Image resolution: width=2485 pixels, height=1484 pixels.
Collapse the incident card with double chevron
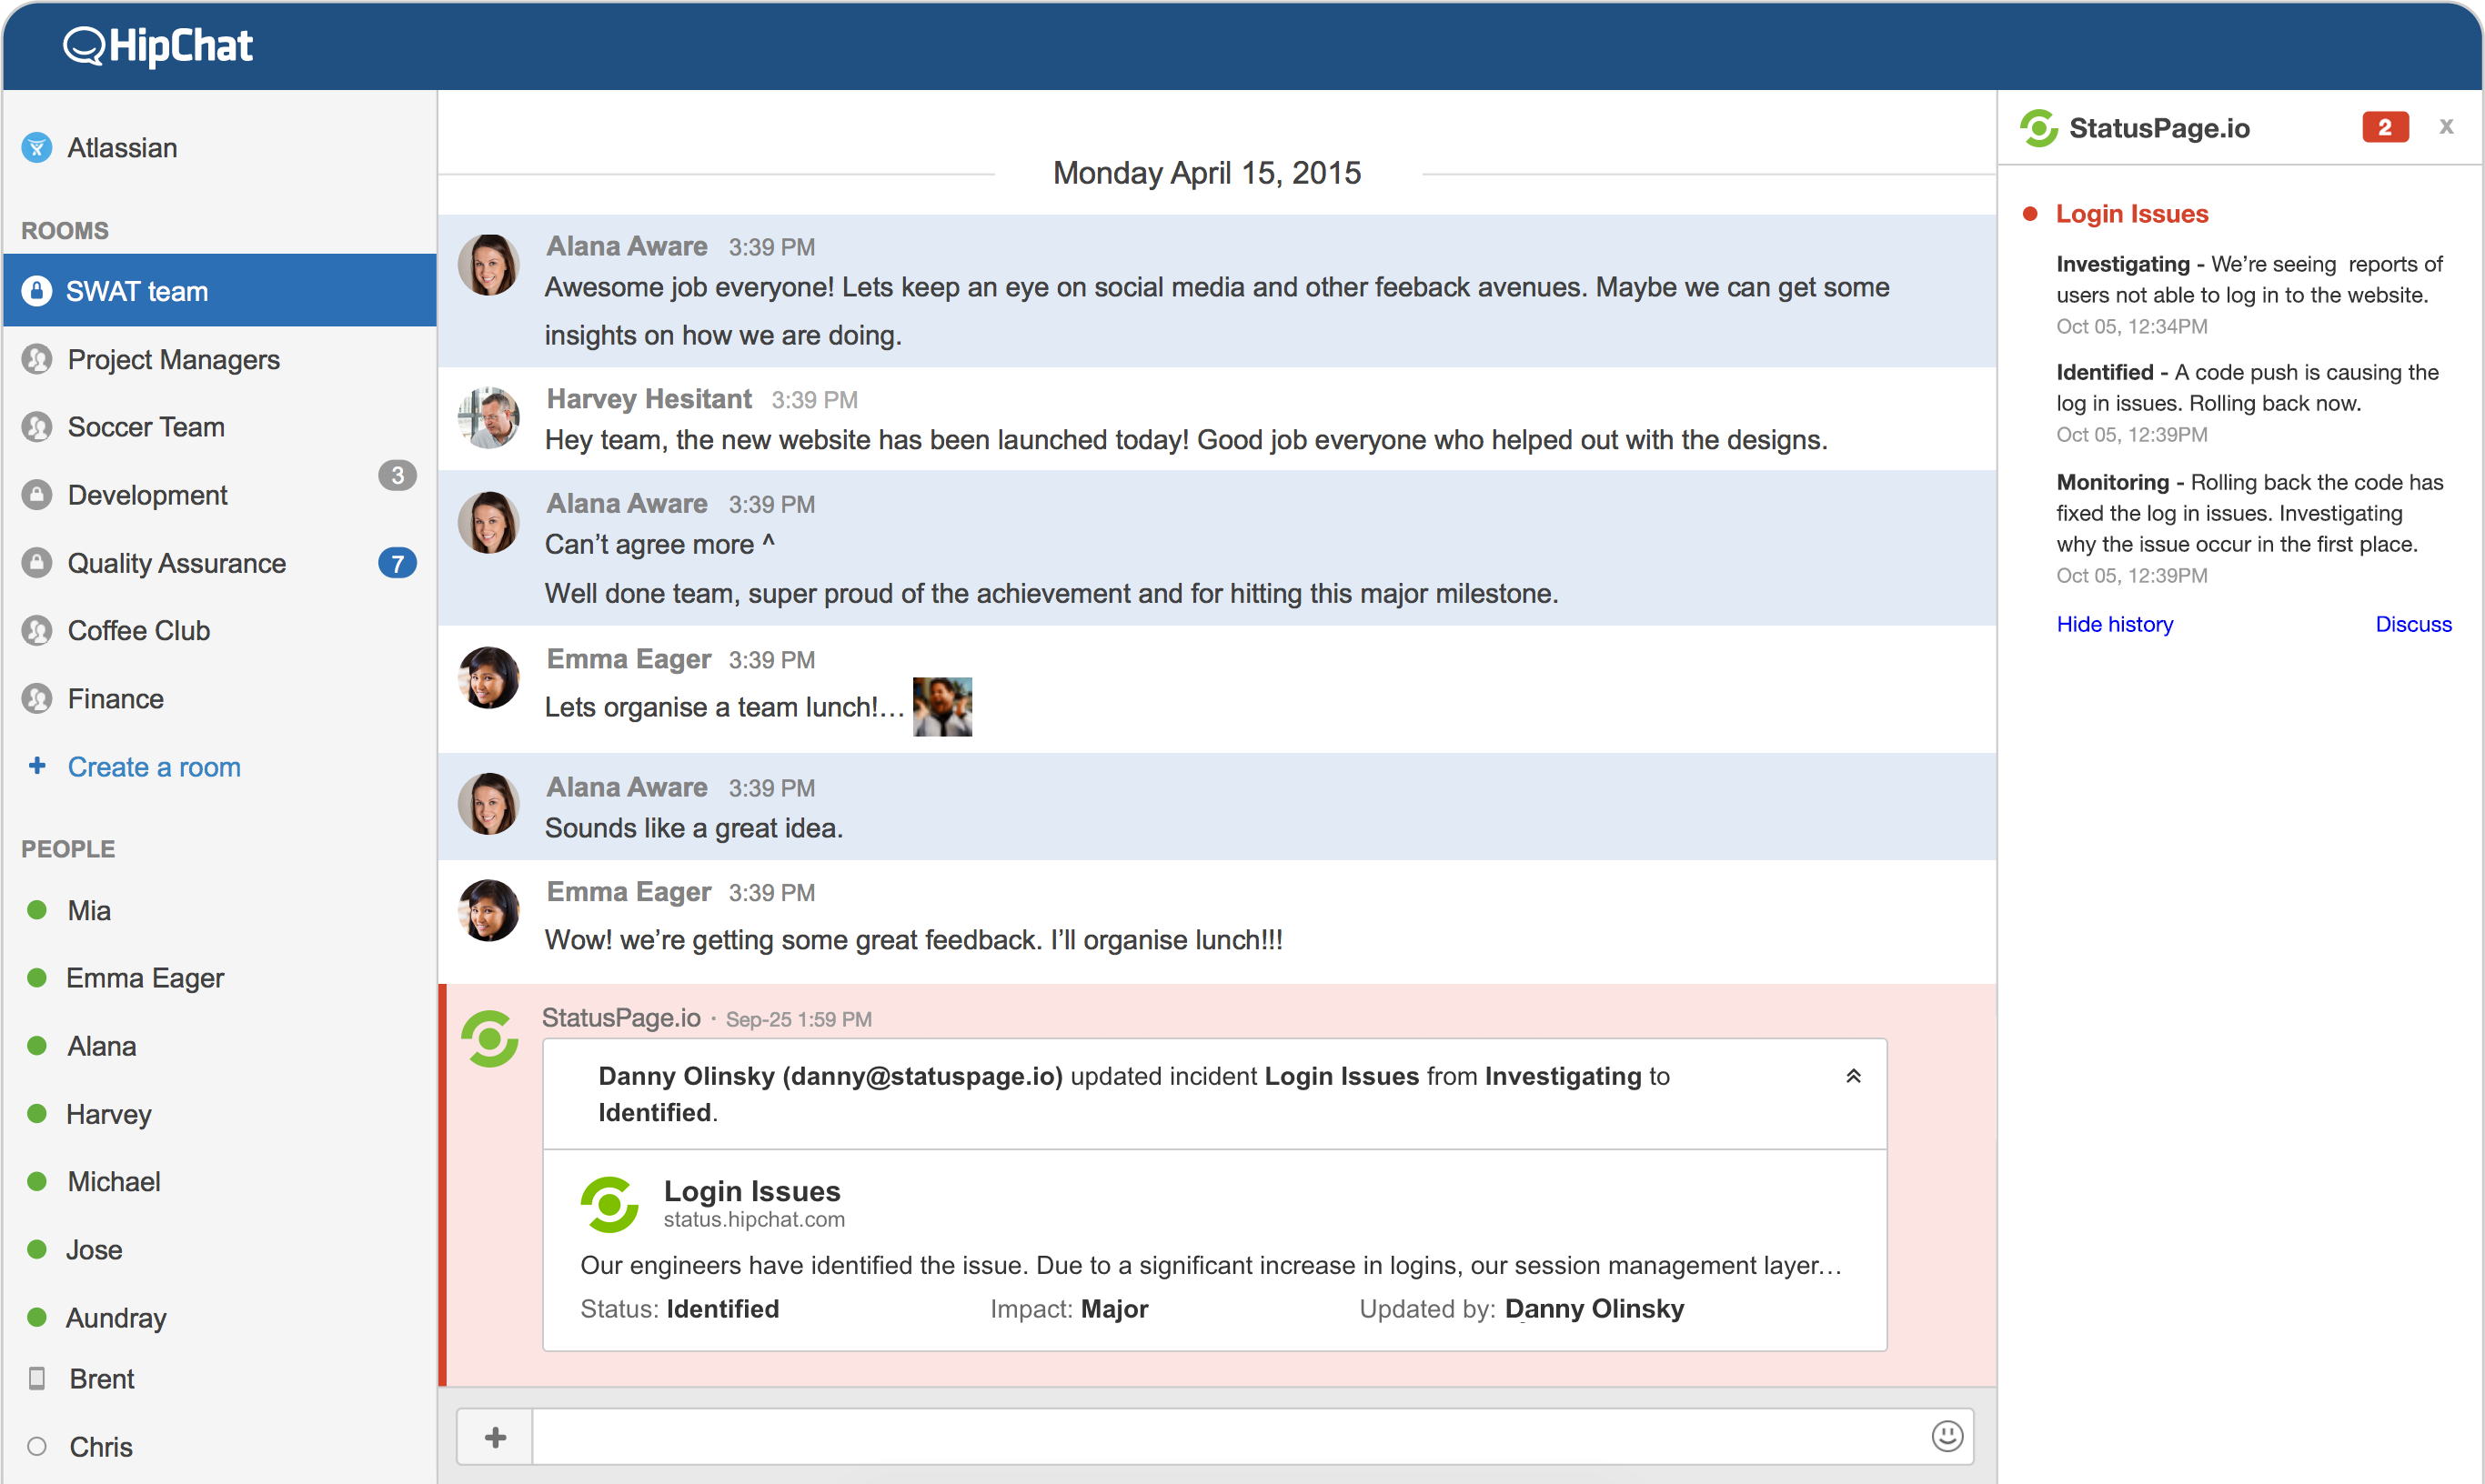[1852, 1076]
